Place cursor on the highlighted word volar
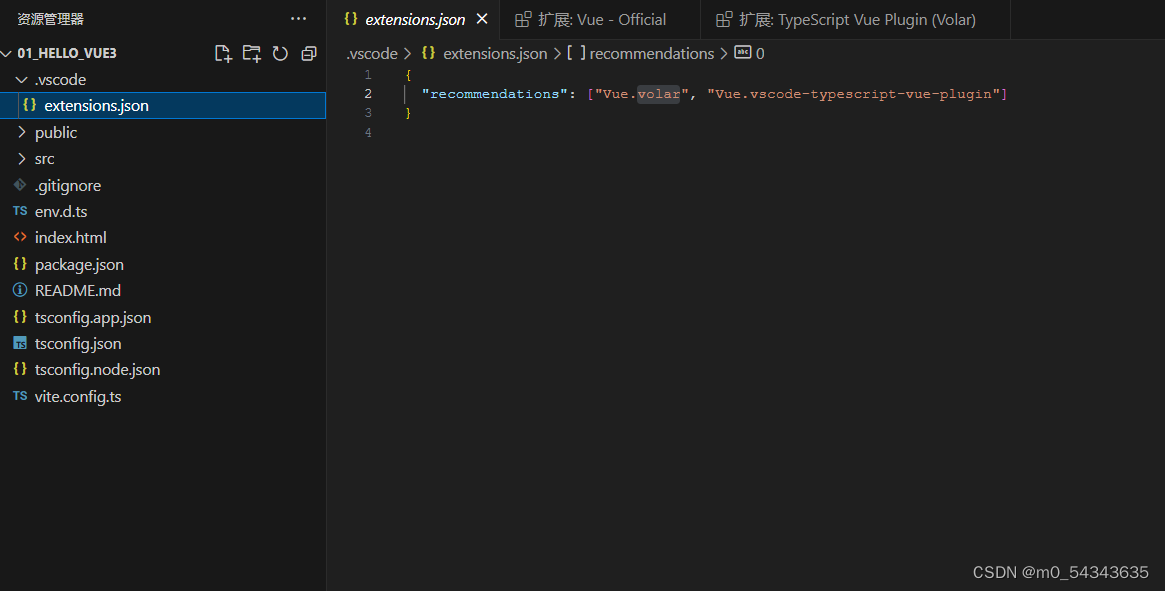The height and width of the screenshot is (591, 1165). pos(658,93)
